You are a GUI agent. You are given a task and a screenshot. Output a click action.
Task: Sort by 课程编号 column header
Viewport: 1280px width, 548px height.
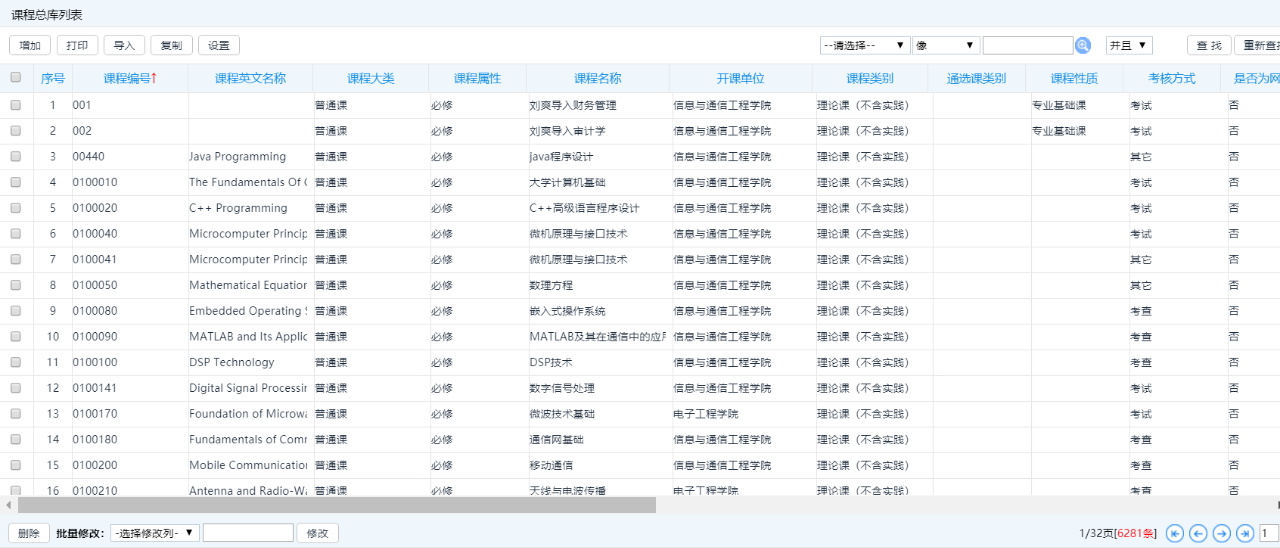pyautogui.click(x=130, y=78)
